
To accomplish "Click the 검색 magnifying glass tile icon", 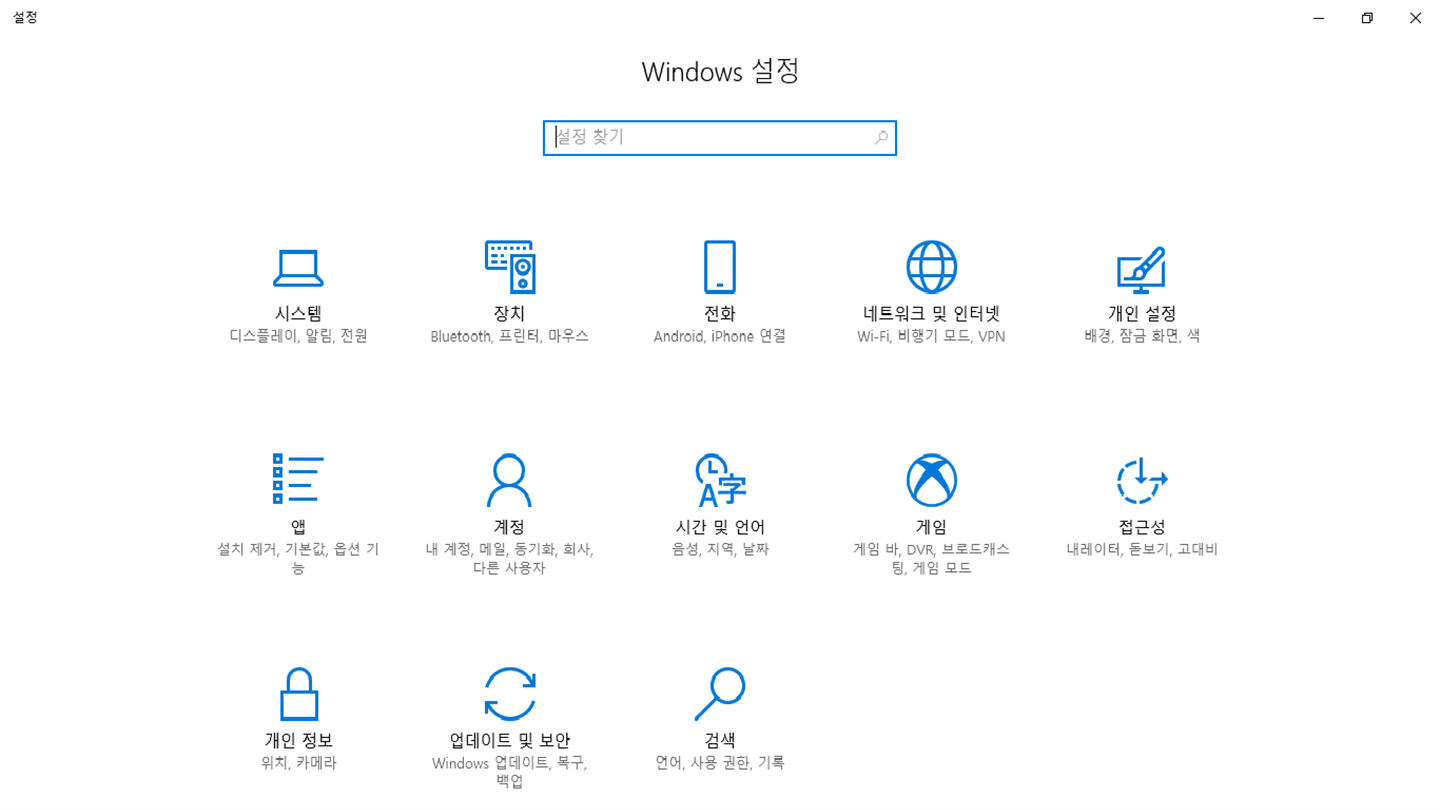I will tap(720, 694).
